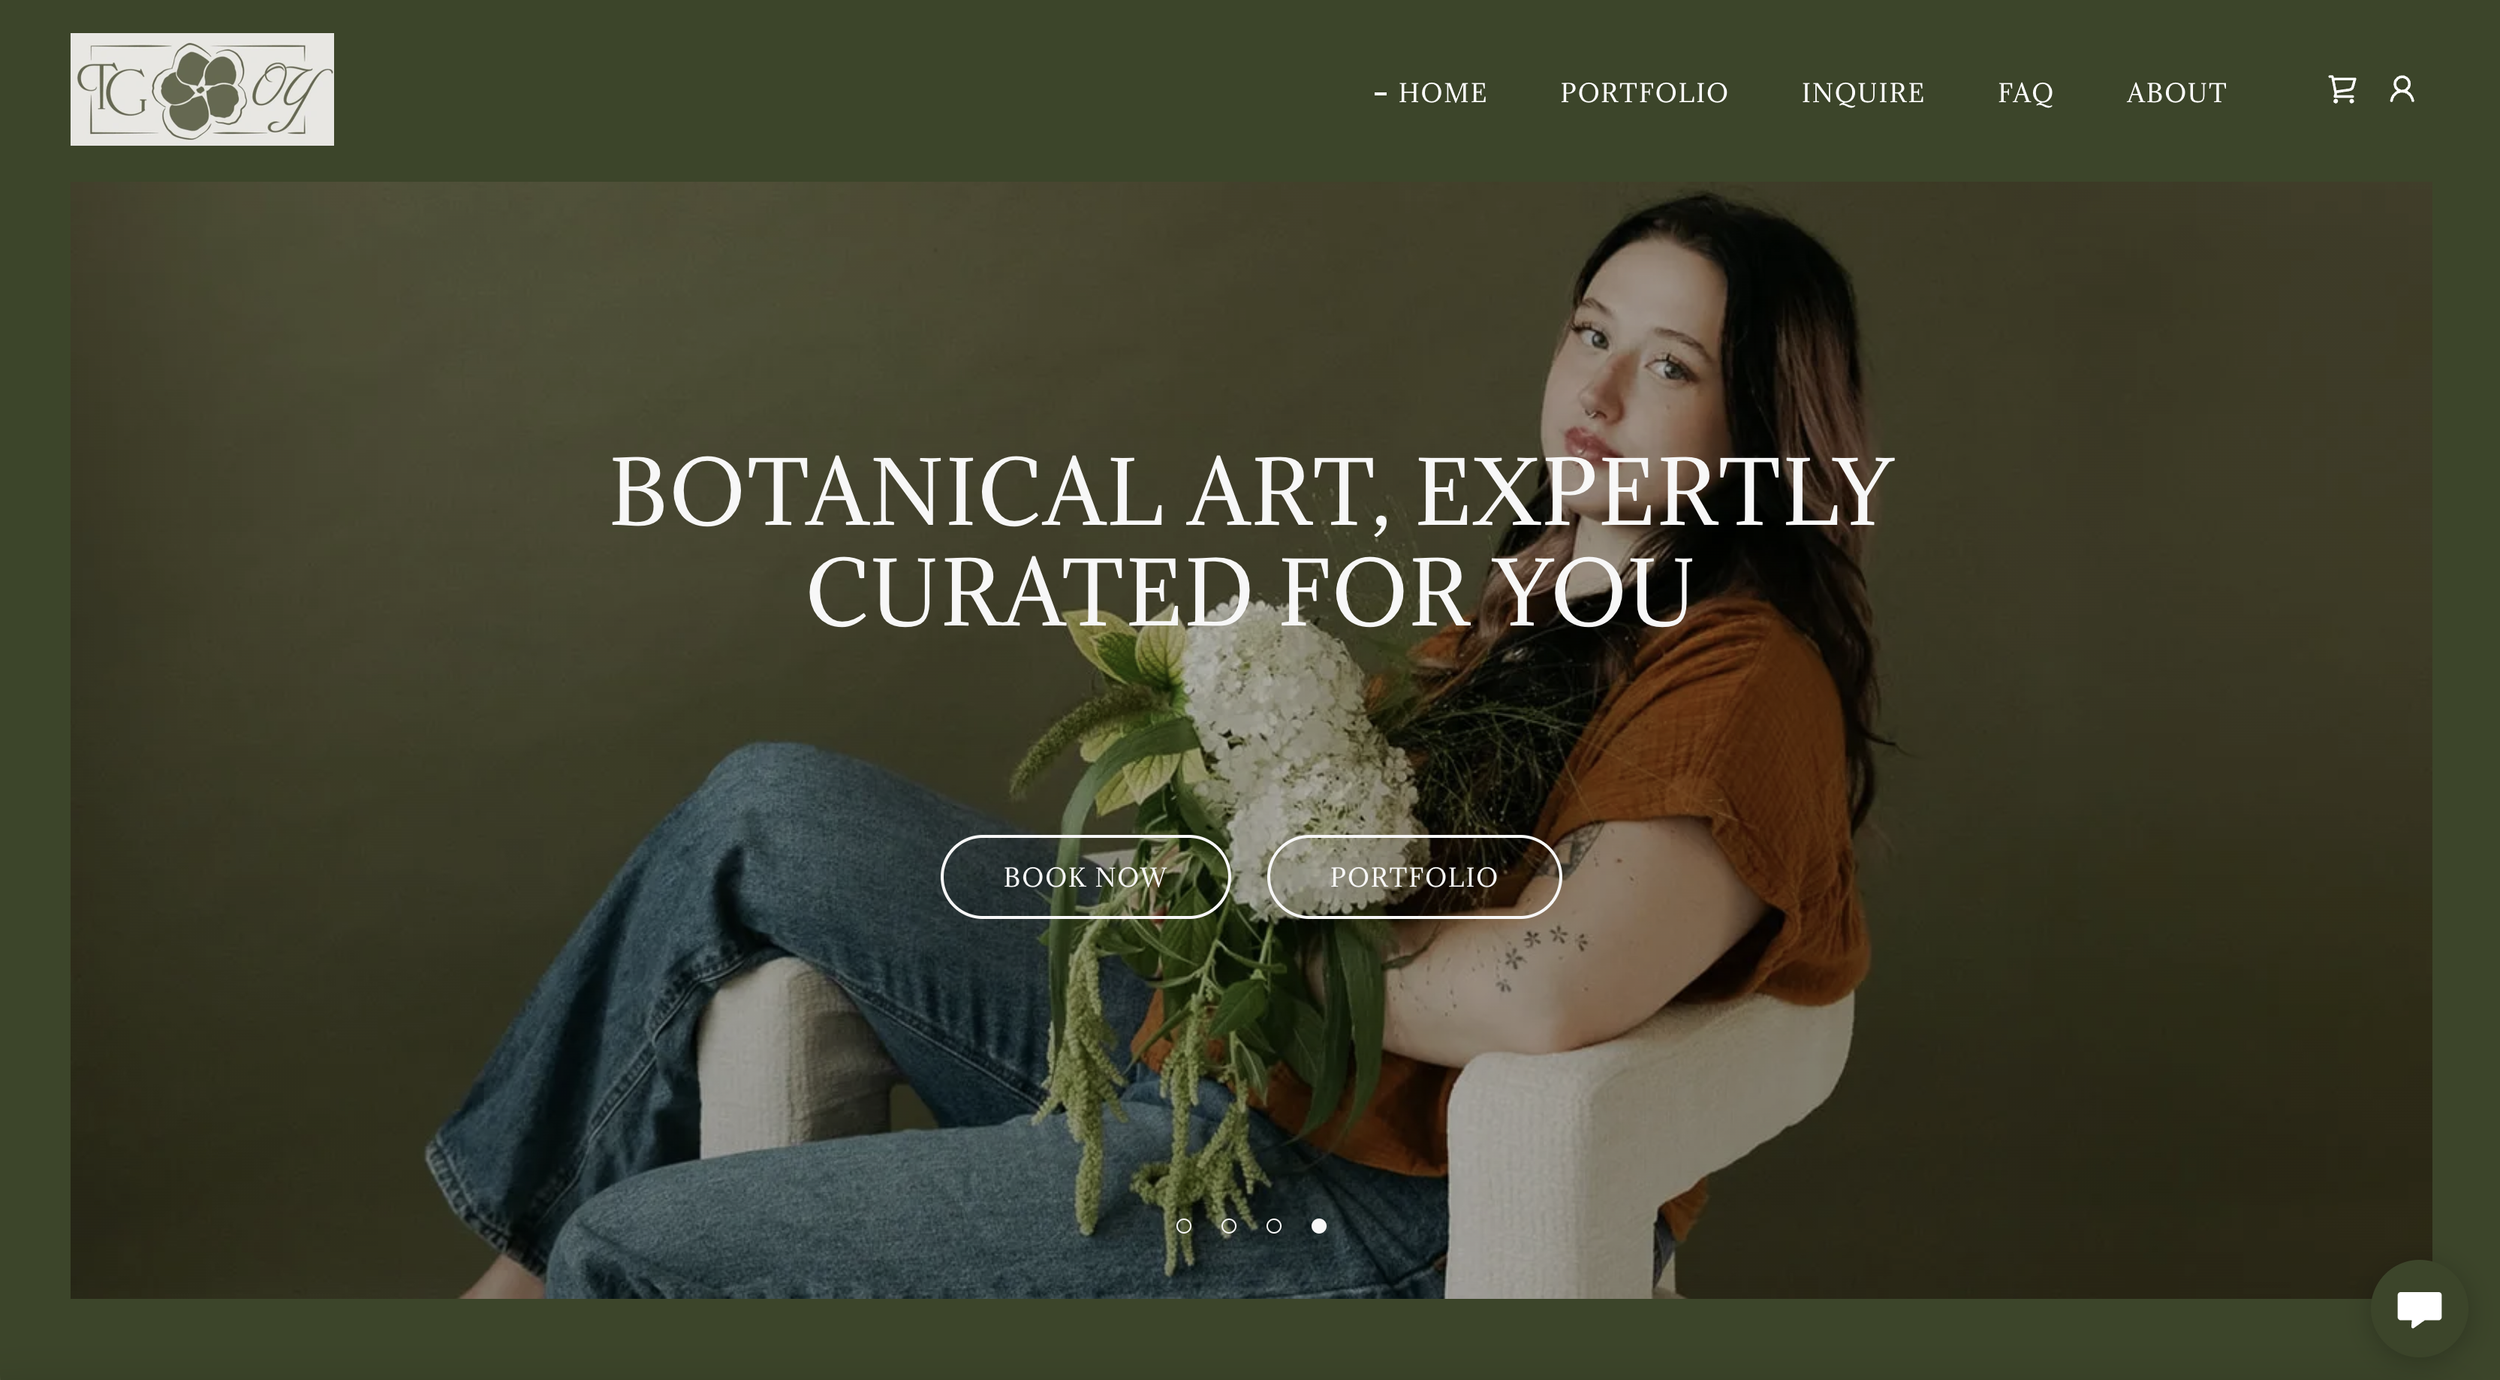Go to the Home nav item

pyautogui.click(x=1442, y=93)
